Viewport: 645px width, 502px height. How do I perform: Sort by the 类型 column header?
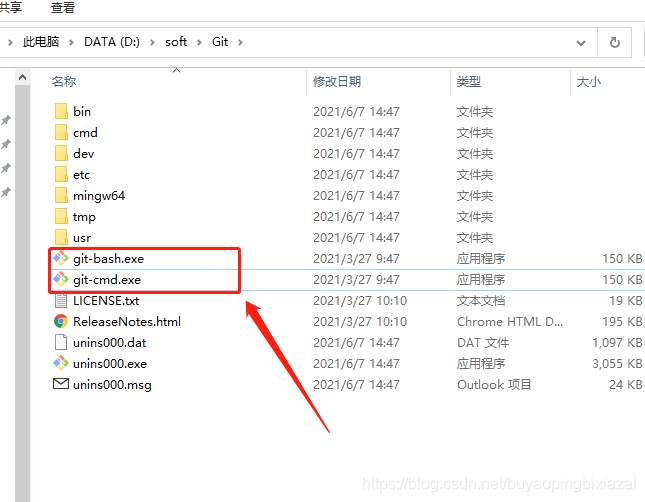click(x=469, y=81)
